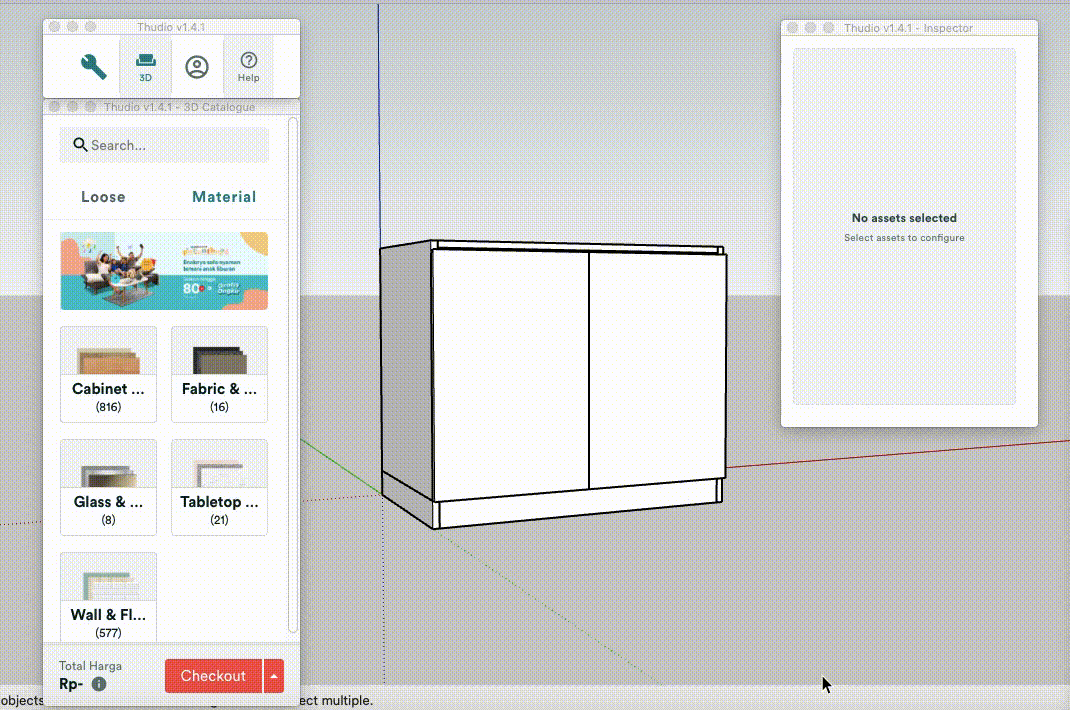The width and height of the screenshot is (1070, 710).
Task: Open the Cabinet material category (816)
Action: point(109,374)
